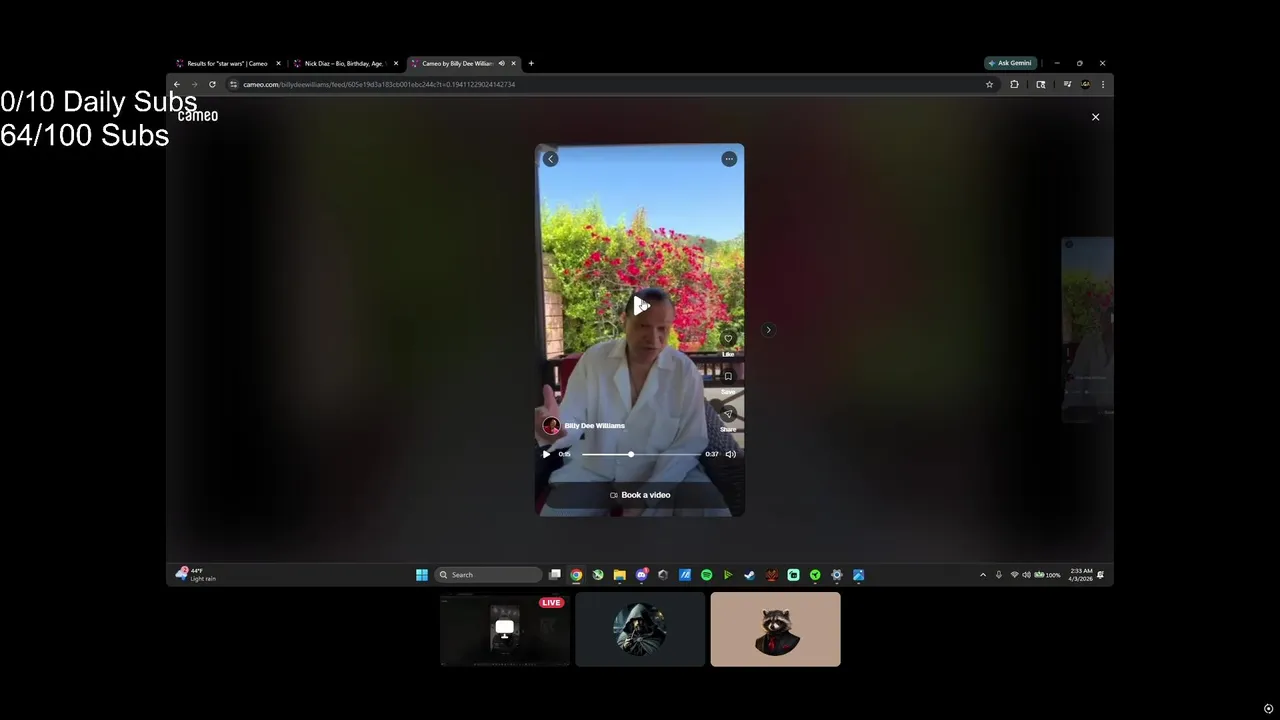Open Chrome from the taskbar
Viewport: 1280px width, 720px height.
point(577,575)
